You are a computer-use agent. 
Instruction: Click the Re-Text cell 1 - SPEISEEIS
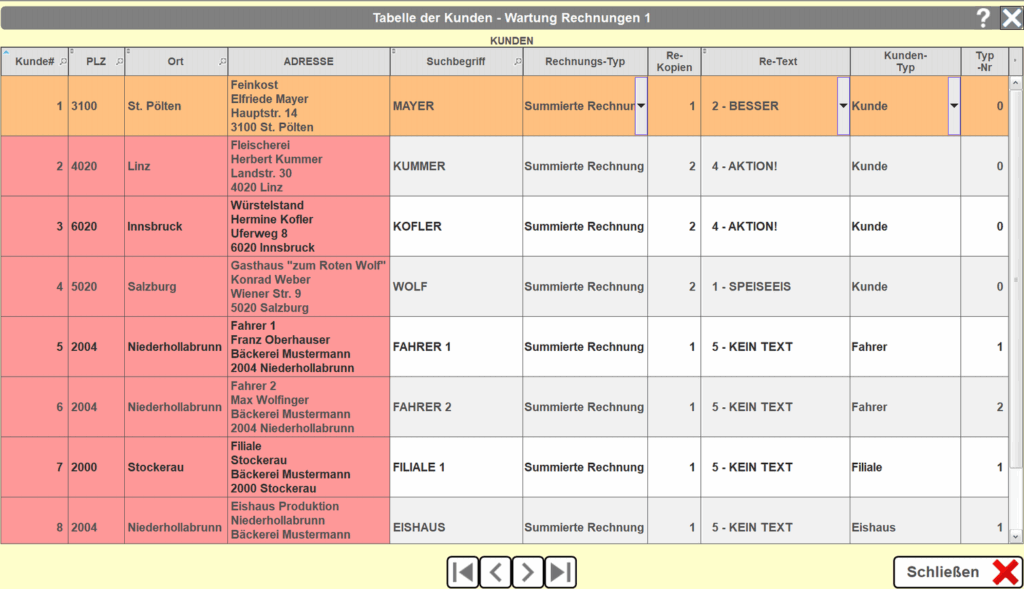click(x=776, y=286)
